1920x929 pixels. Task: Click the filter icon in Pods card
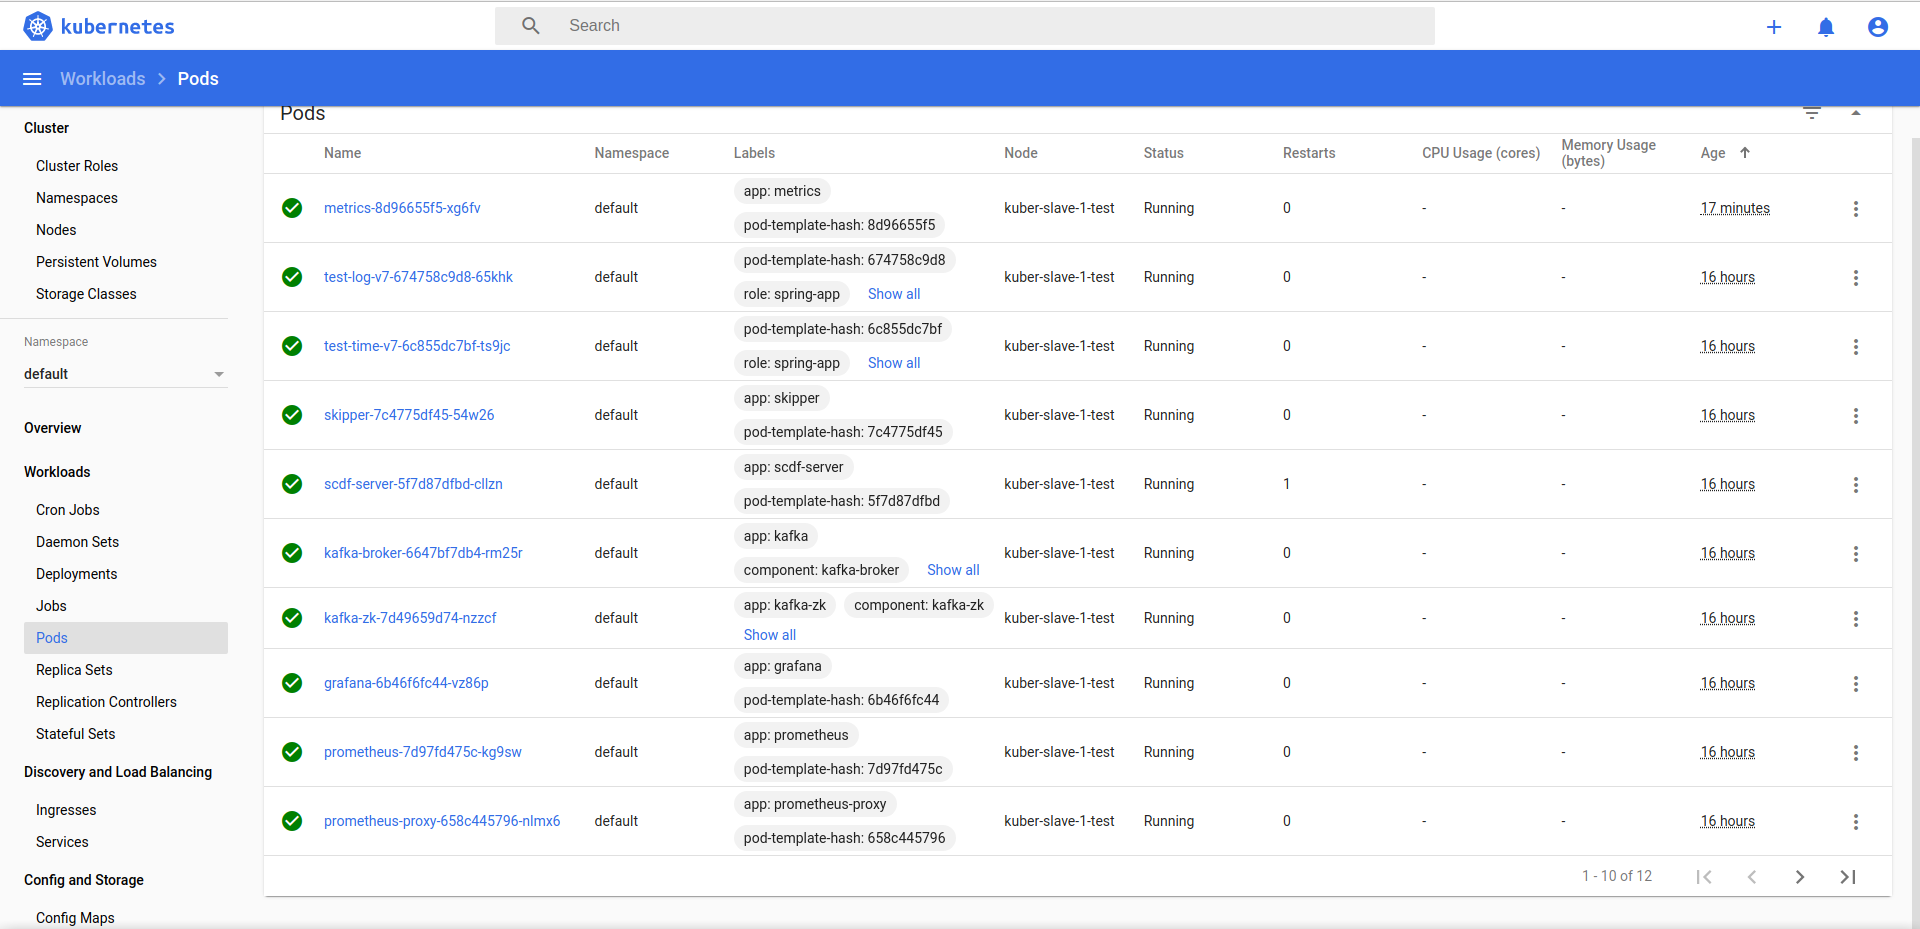click(1812, 113)
